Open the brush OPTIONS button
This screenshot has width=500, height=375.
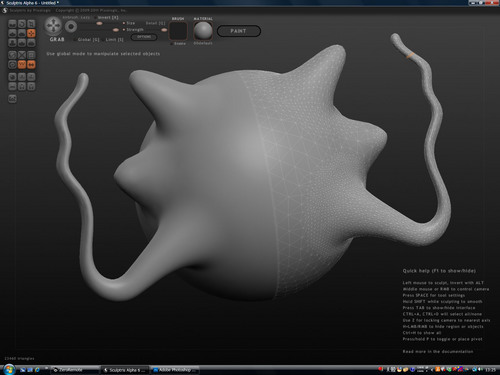pyautogui.click(x=144, y=37)
